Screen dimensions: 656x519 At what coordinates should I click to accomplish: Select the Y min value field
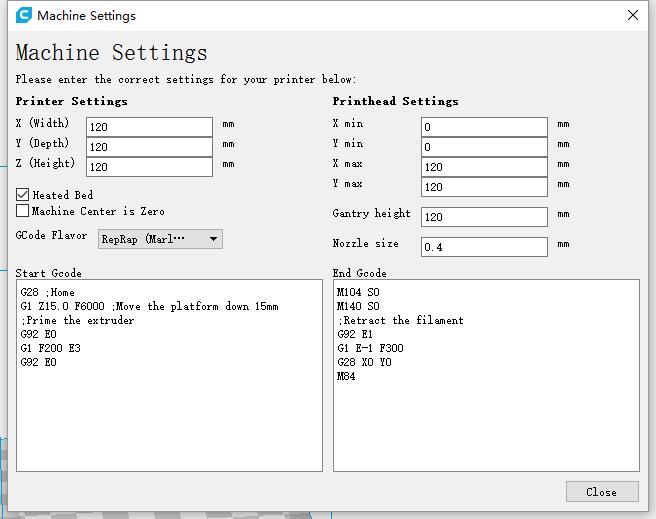click(x=484, y=147)
